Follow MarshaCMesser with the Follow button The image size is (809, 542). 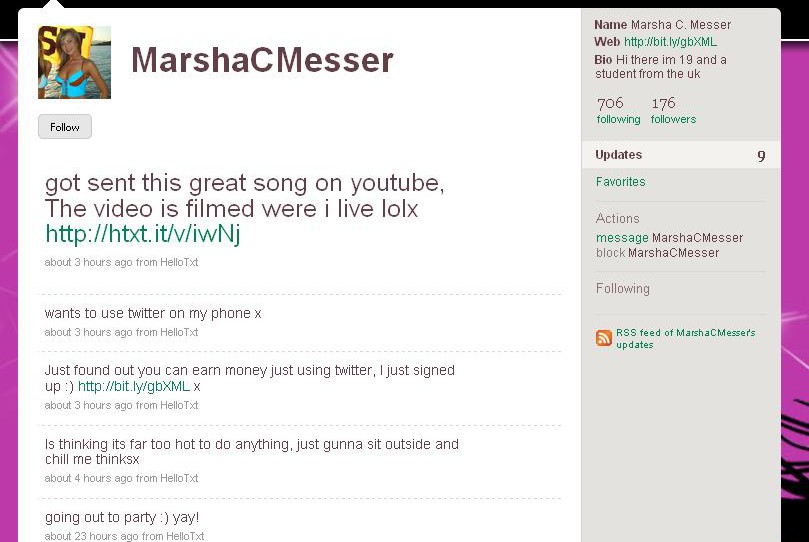[x=65, y=127]
